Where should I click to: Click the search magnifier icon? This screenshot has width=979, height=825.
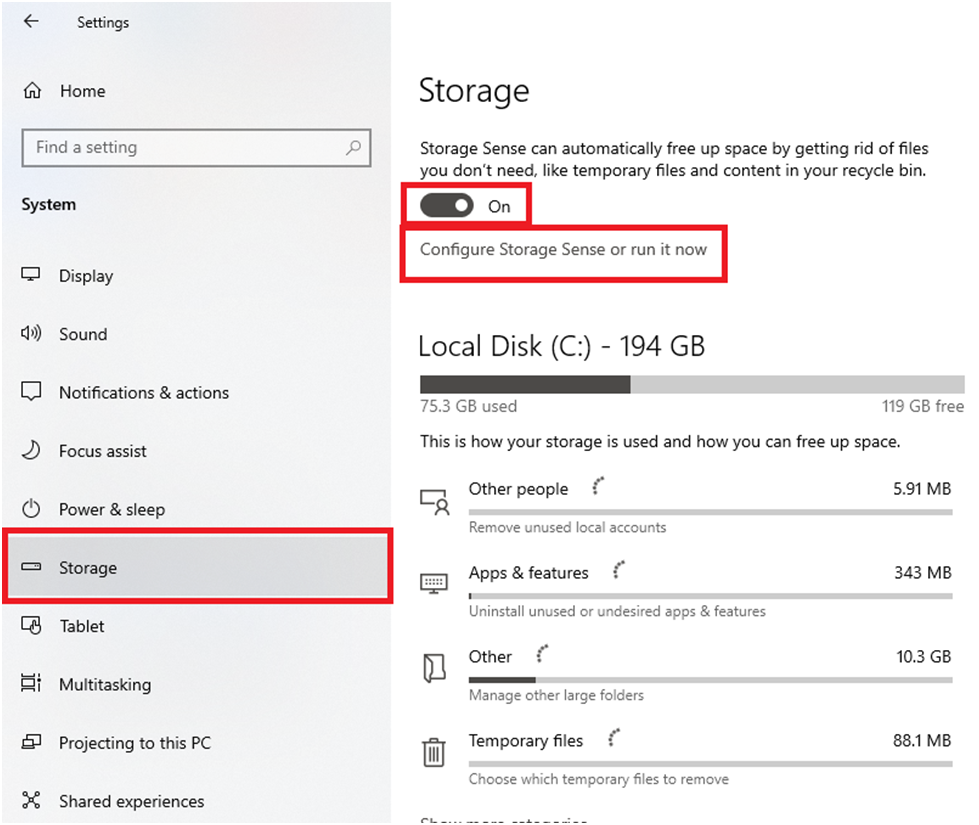[353, 147]
